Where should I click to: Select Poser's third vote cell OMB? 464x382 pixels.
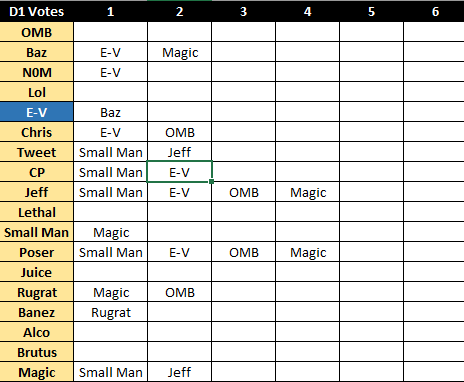[x=243, y=252]
